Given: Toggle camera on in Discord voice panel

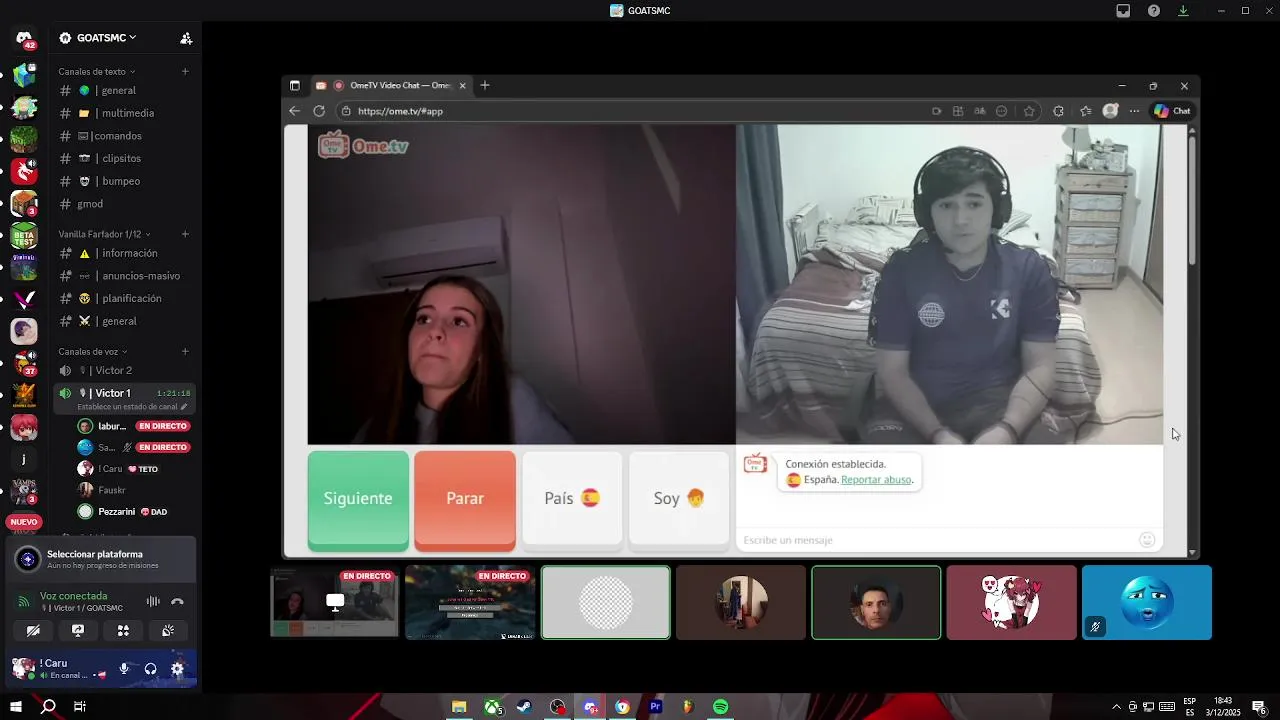Looking at the screenshot, I should (33, 630).
